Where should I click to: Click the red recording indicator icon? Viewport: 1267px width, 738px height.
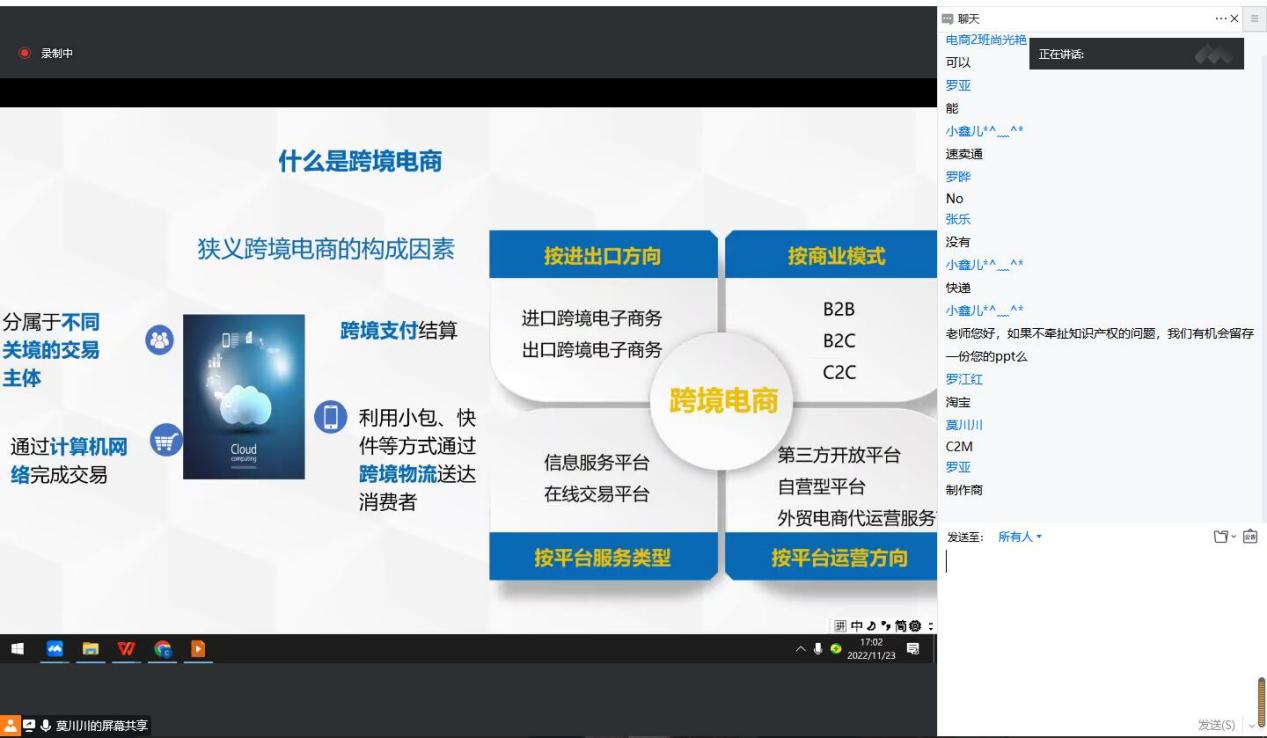click(25, 53)
